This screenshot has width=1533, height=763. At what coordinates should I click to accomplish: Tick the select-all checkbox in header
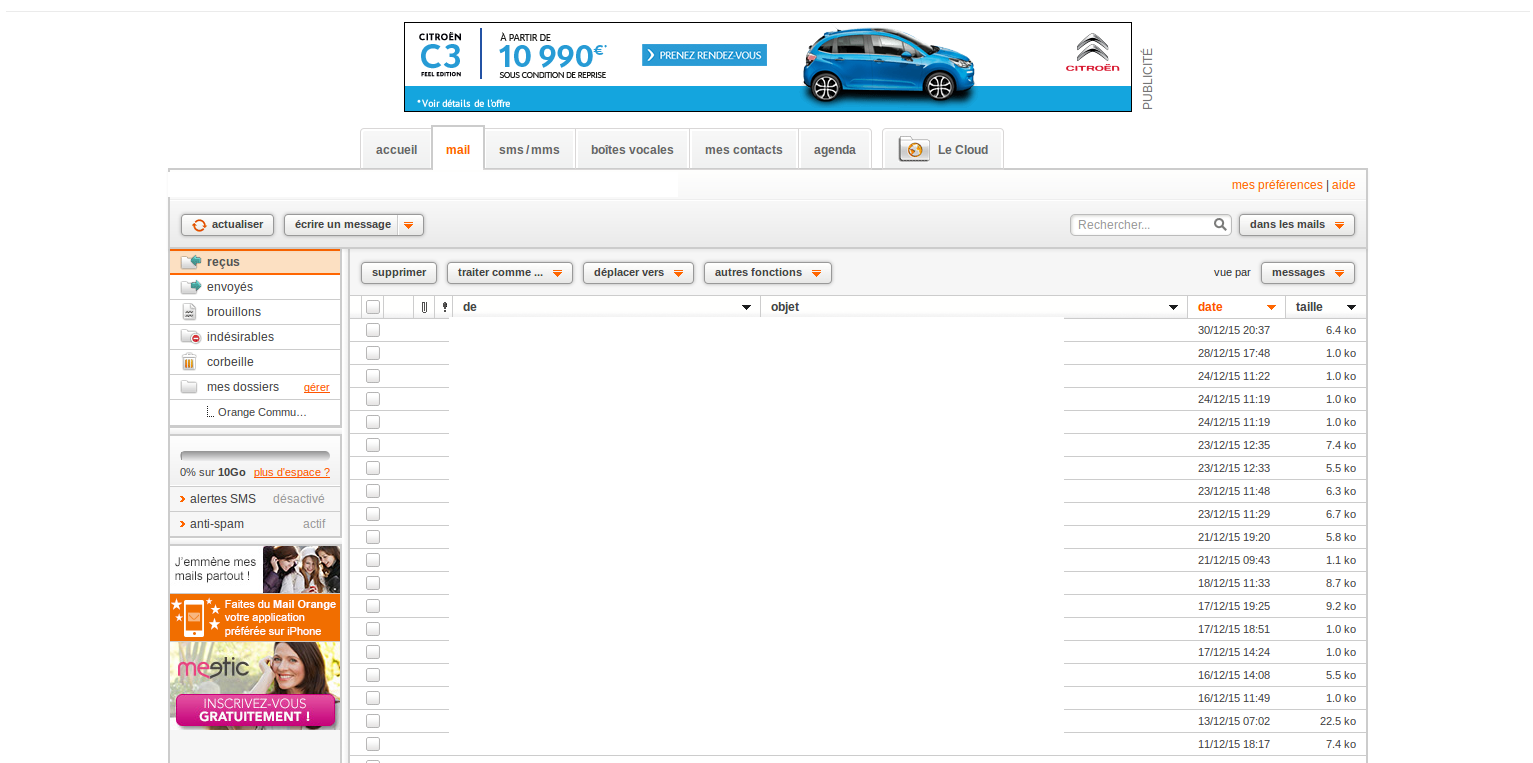pos(373,307)
